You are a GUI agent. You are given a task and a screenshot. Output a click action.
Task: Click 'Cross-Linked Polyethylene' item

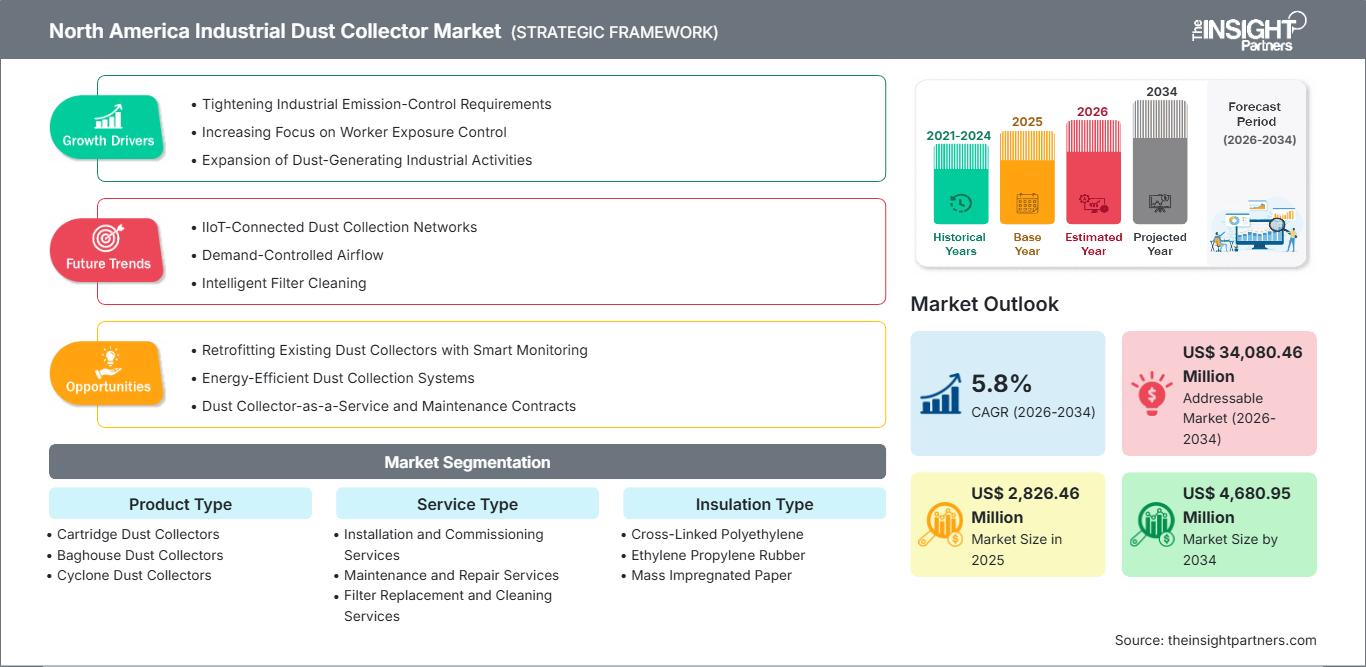click(x=717, y=534)
